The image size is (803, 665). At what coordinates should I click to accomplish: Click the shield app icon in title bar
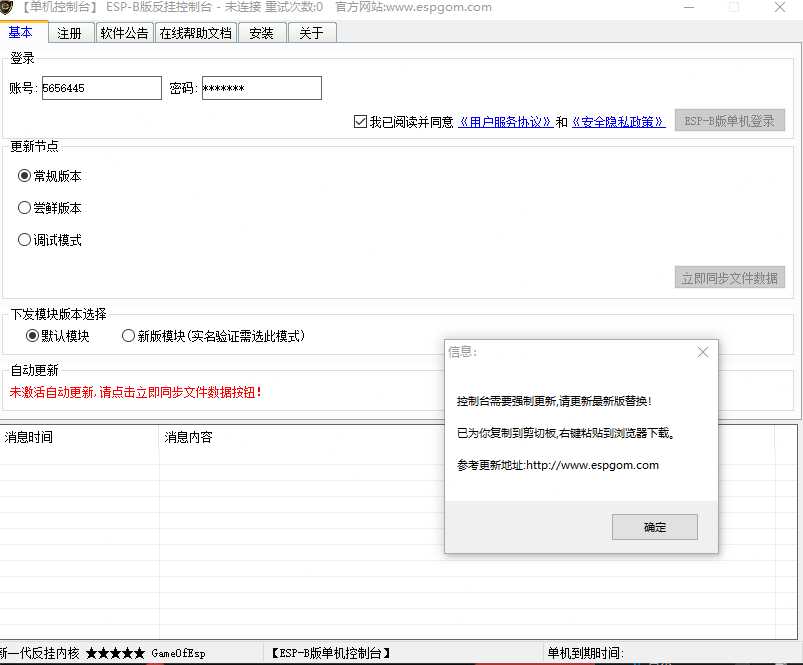(10, 7)
